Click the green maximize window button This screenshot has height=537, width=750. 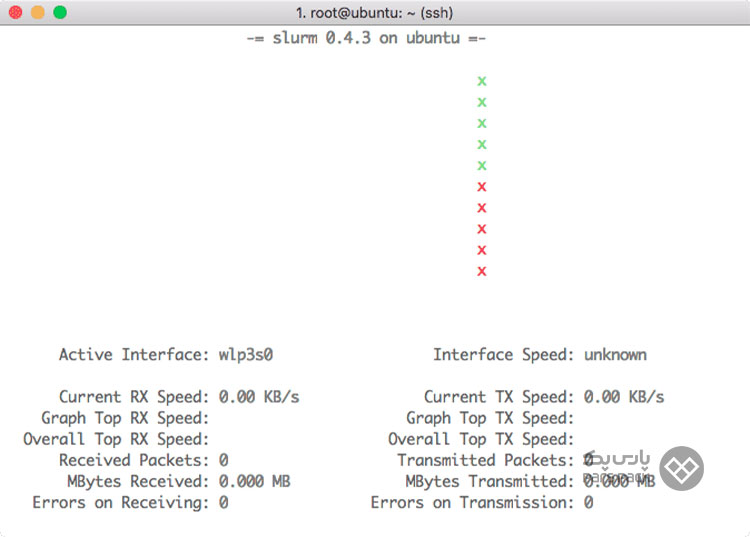(x=60, y=12)
